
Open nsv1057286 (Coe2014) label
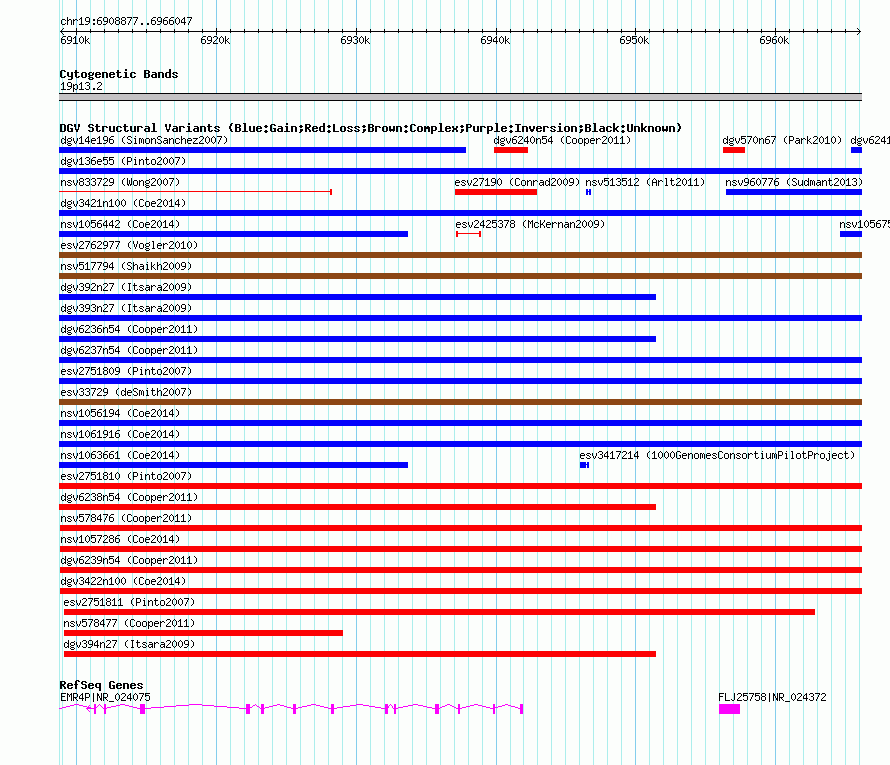(x=120, y=539)
